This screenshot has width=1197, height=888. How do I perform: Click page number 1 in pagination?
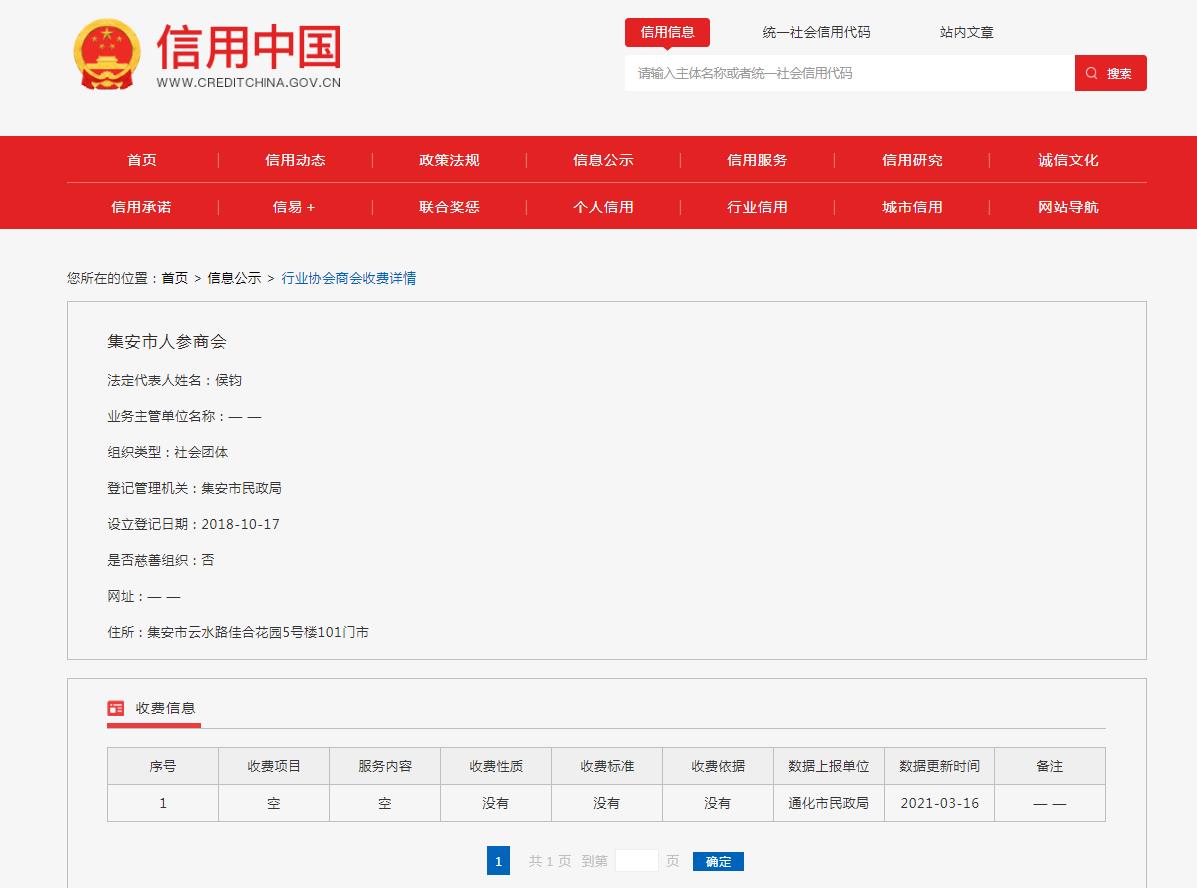[498, 861]
